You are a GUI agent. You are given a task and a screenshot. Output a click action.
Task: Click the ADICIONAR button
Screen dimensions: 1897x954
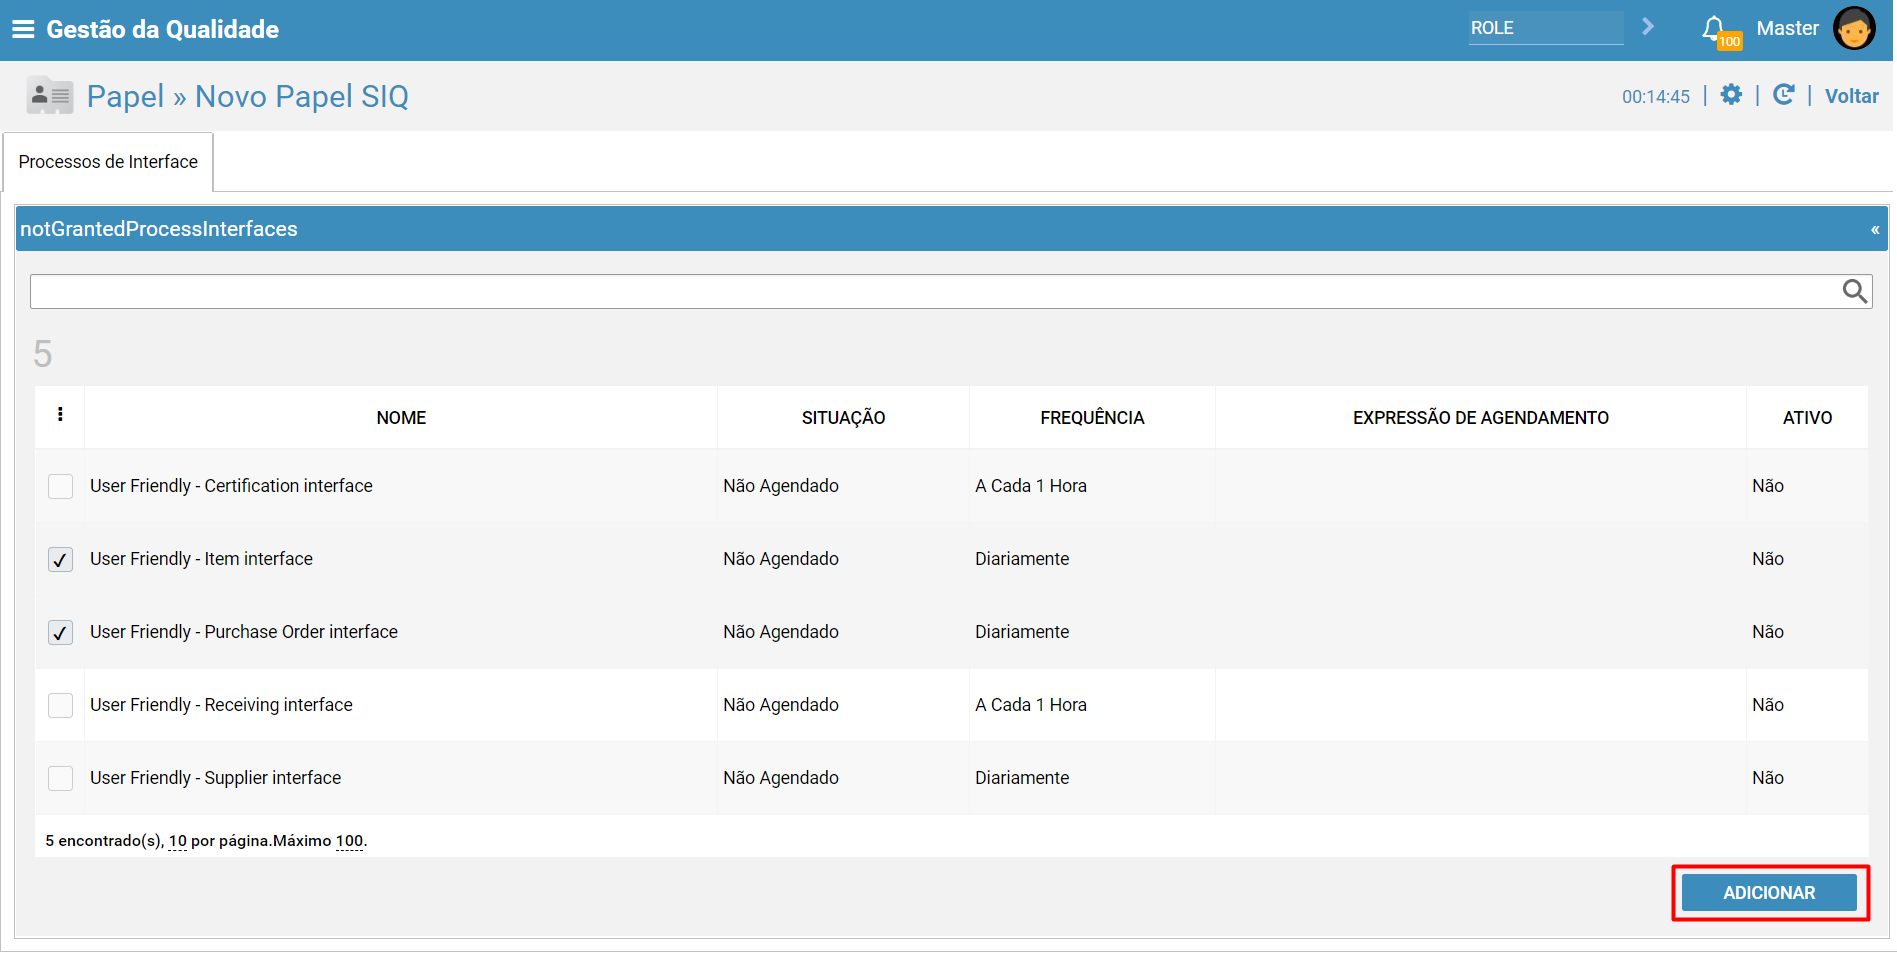(1768, 893)
